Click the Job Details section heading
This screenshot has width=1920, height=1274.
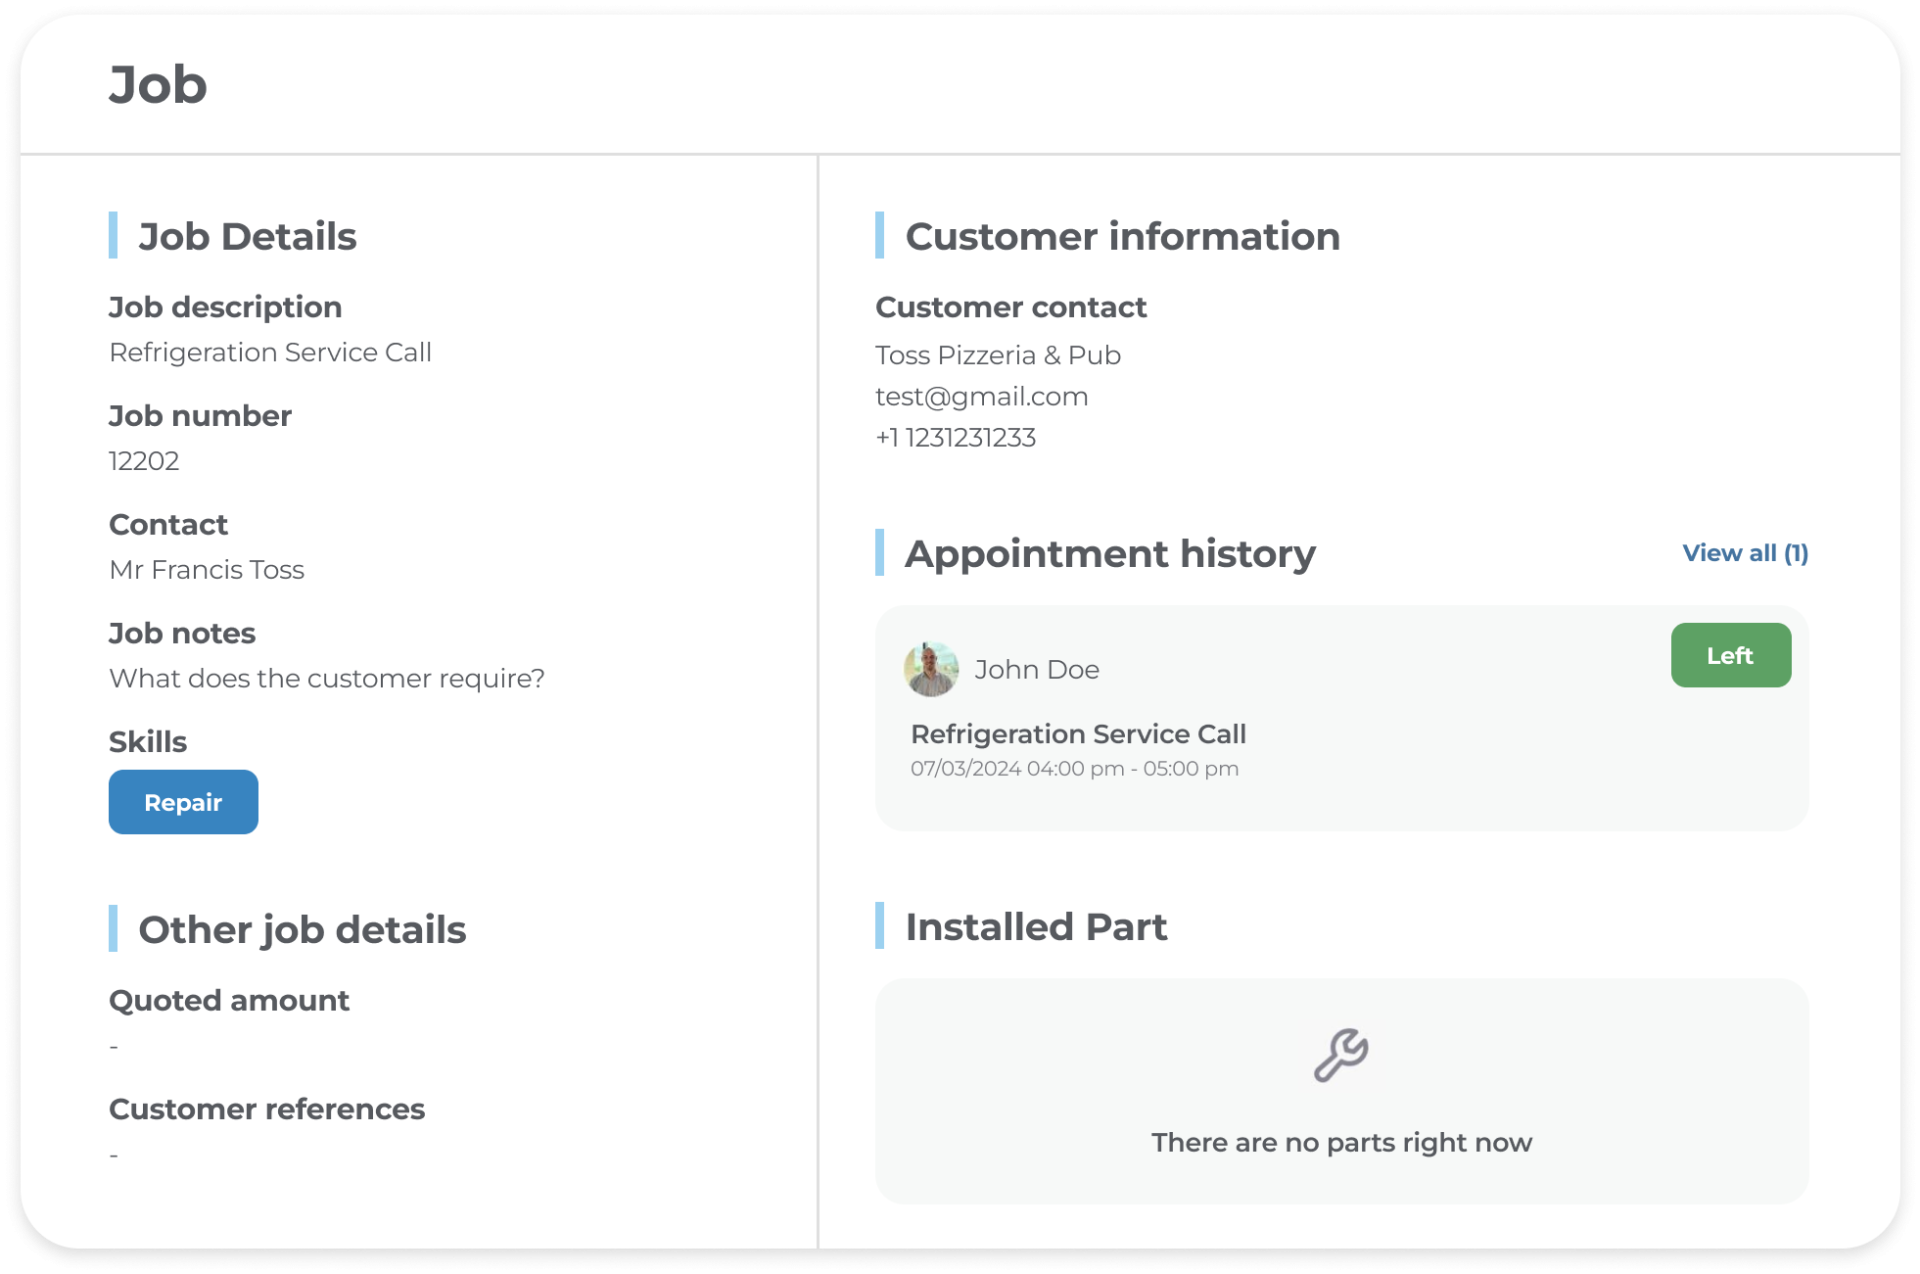click(247, 237)
